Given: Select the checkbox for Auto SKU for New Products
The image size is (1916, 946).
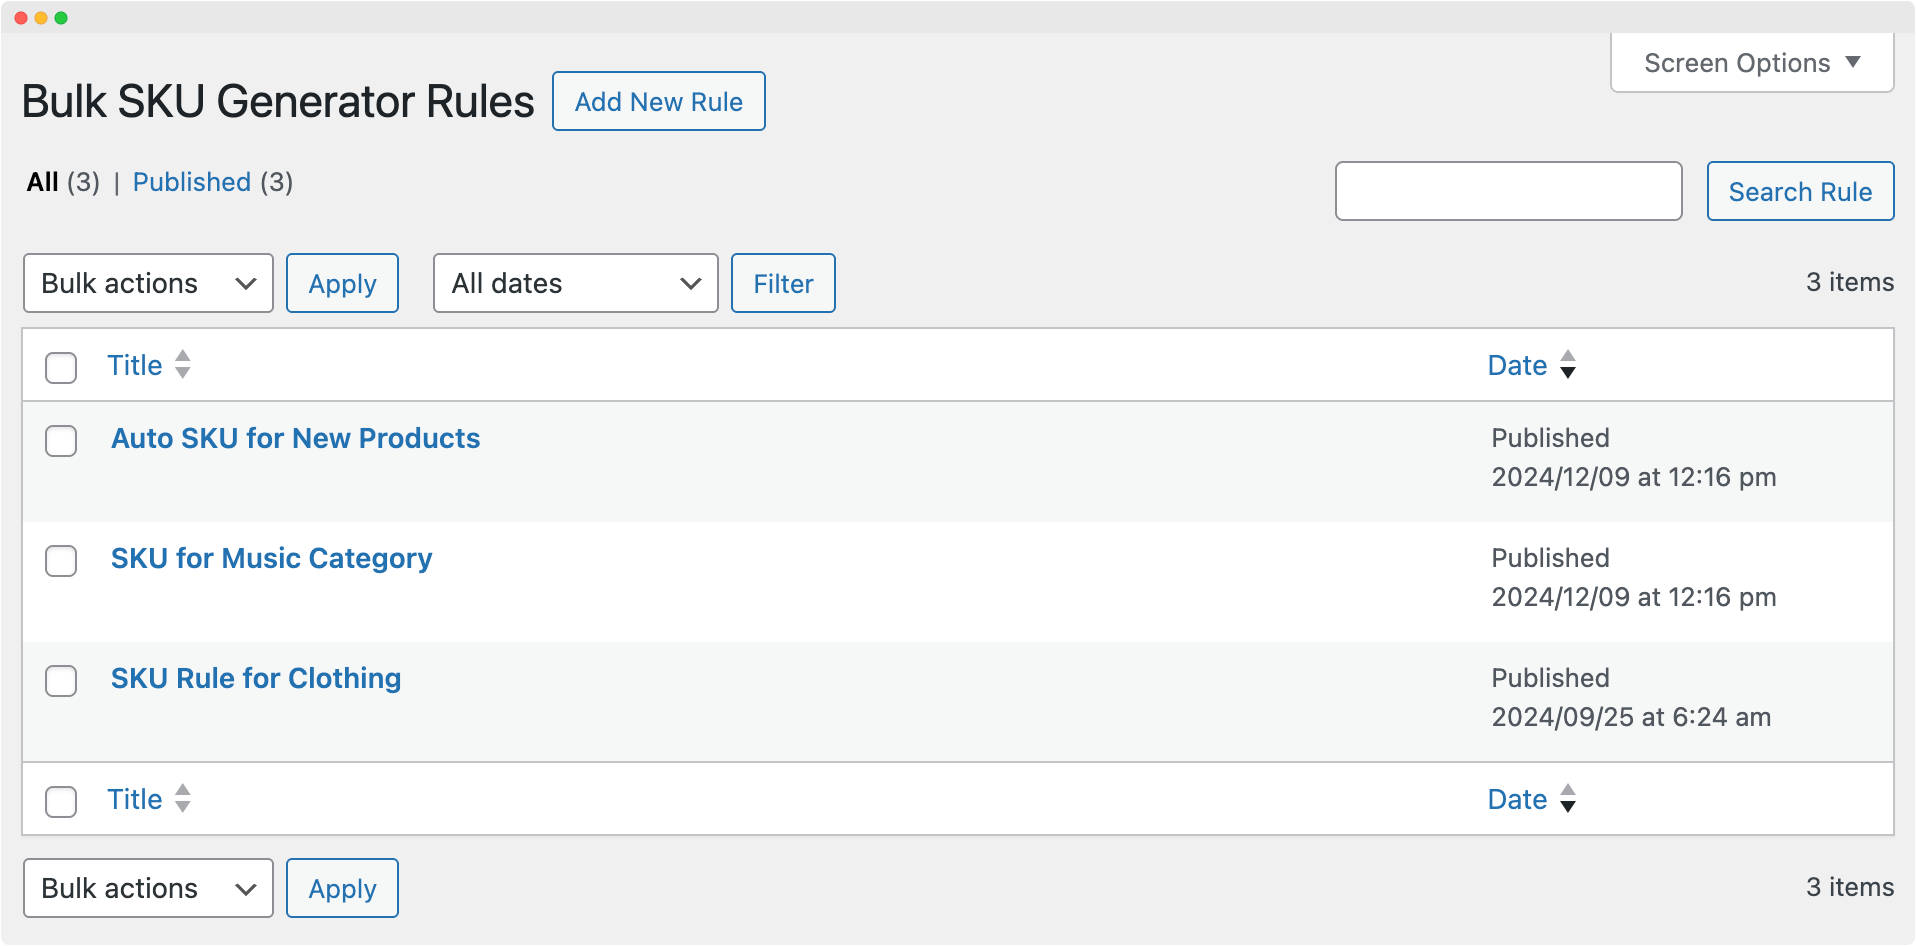Looking at the screenshot, I should click(x=61, y=441).
